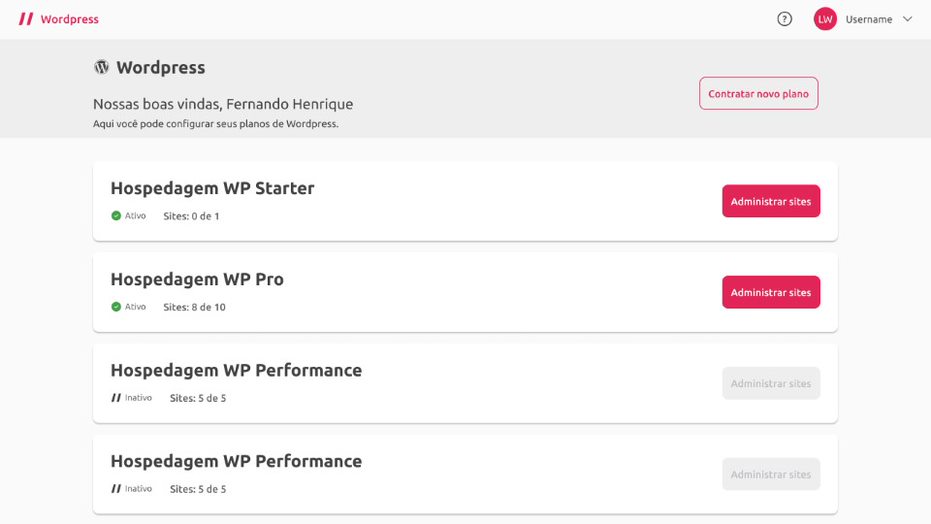Select the Hospedagem WP Pro title
Image resolution: width=931 pixels, height=524 pixels.
tap(197, 279)
